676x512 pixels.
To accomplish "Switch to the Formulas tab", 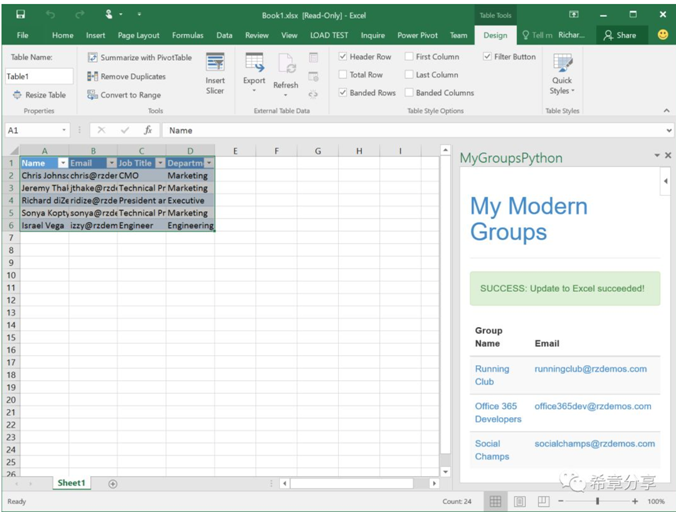I will point(188,35).
